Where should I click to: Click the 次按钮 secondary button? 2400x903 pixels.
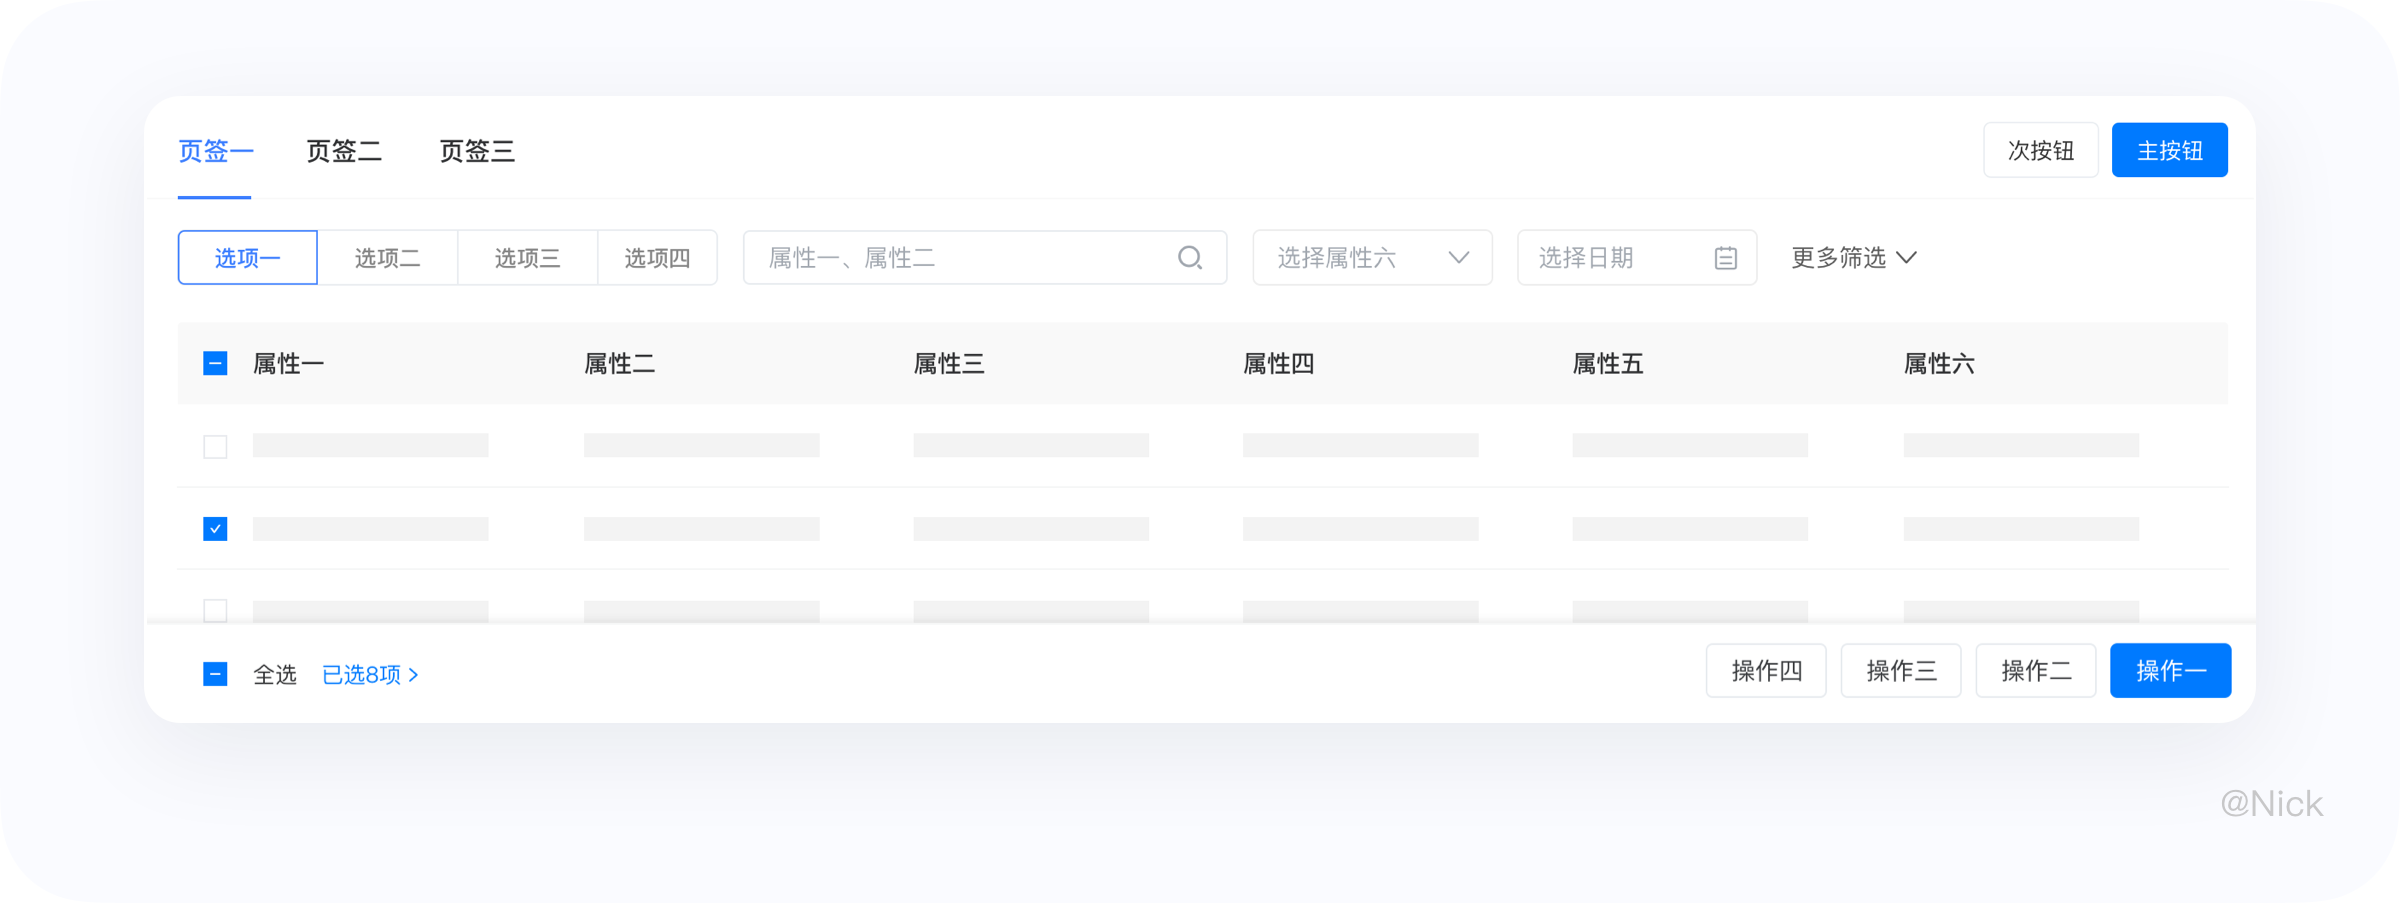pyautogui.click(x=2041, y=150)
